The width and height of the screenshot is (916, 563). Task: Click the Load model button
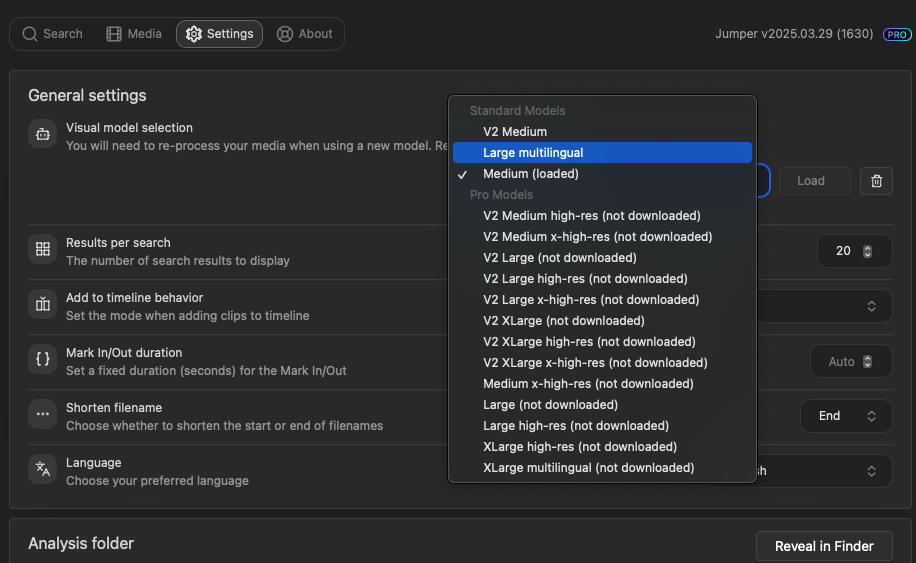tap(810, 181)
